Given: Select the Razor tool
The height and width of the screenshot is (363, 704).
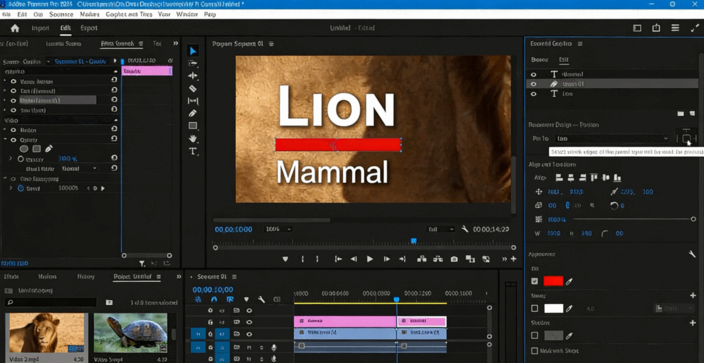Looking at the screenshot, I should tap(193, 88).
